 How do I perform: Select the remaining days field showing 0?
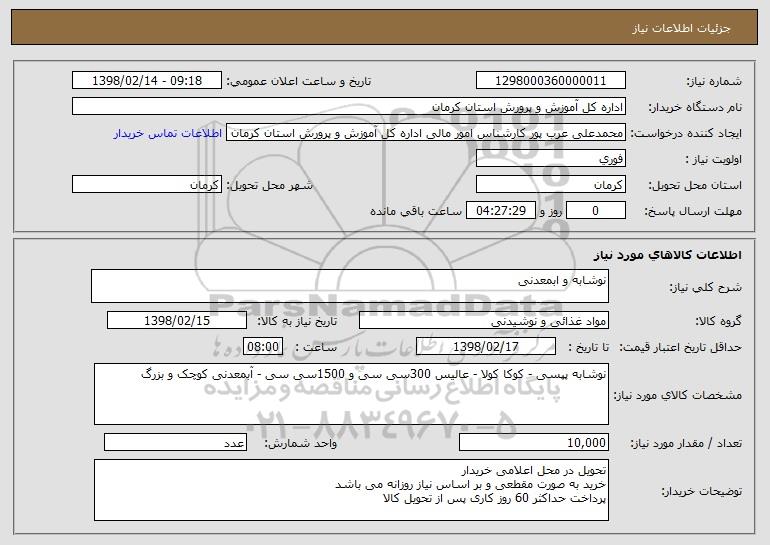coord(596,211)
